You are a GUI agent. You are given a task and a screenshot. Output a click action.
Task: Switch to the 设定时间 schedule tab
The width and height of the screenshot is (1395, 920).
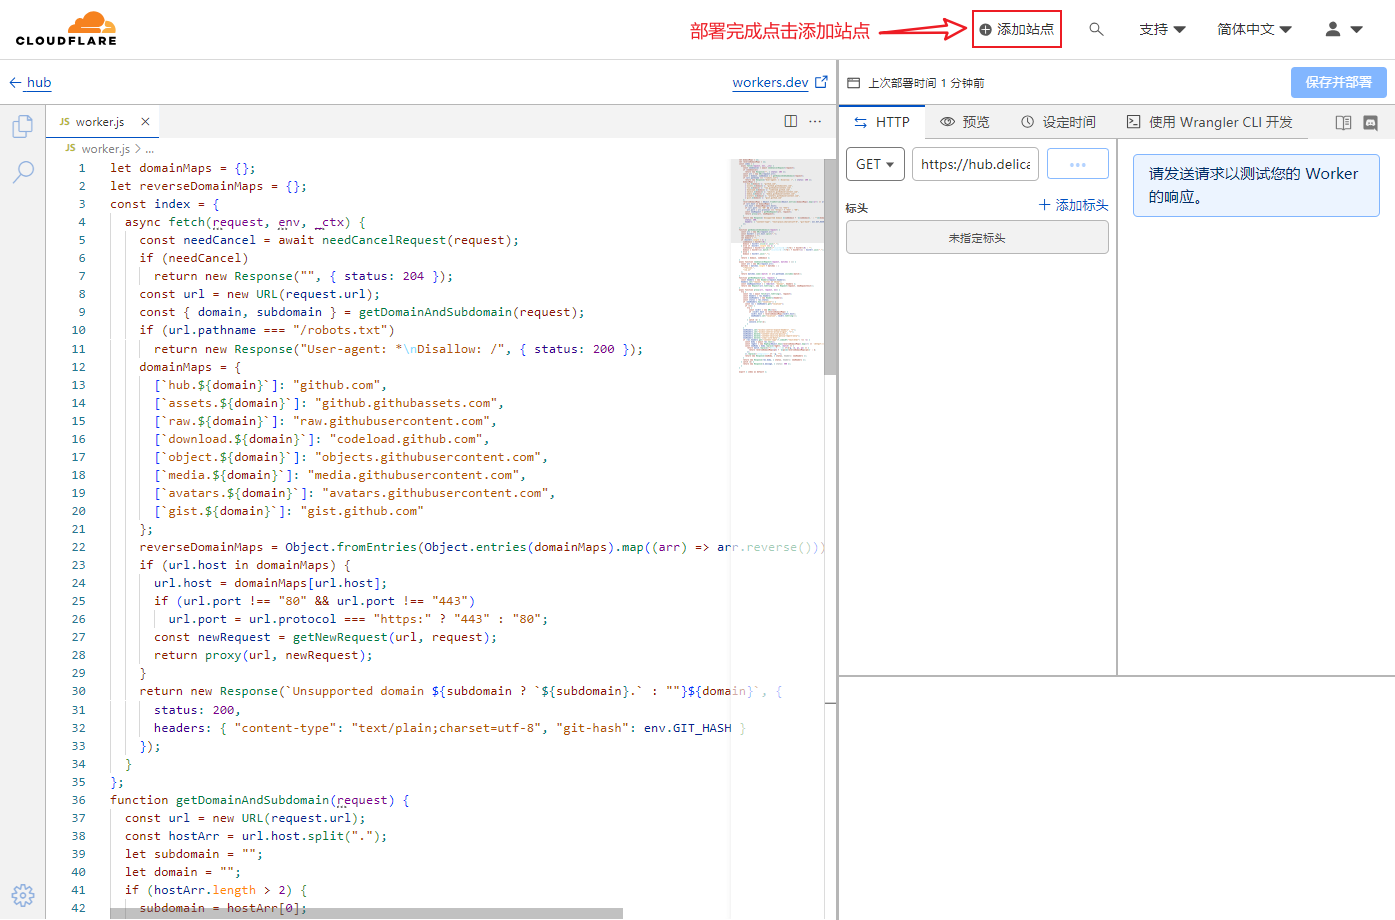click(x=1058, y=122)
